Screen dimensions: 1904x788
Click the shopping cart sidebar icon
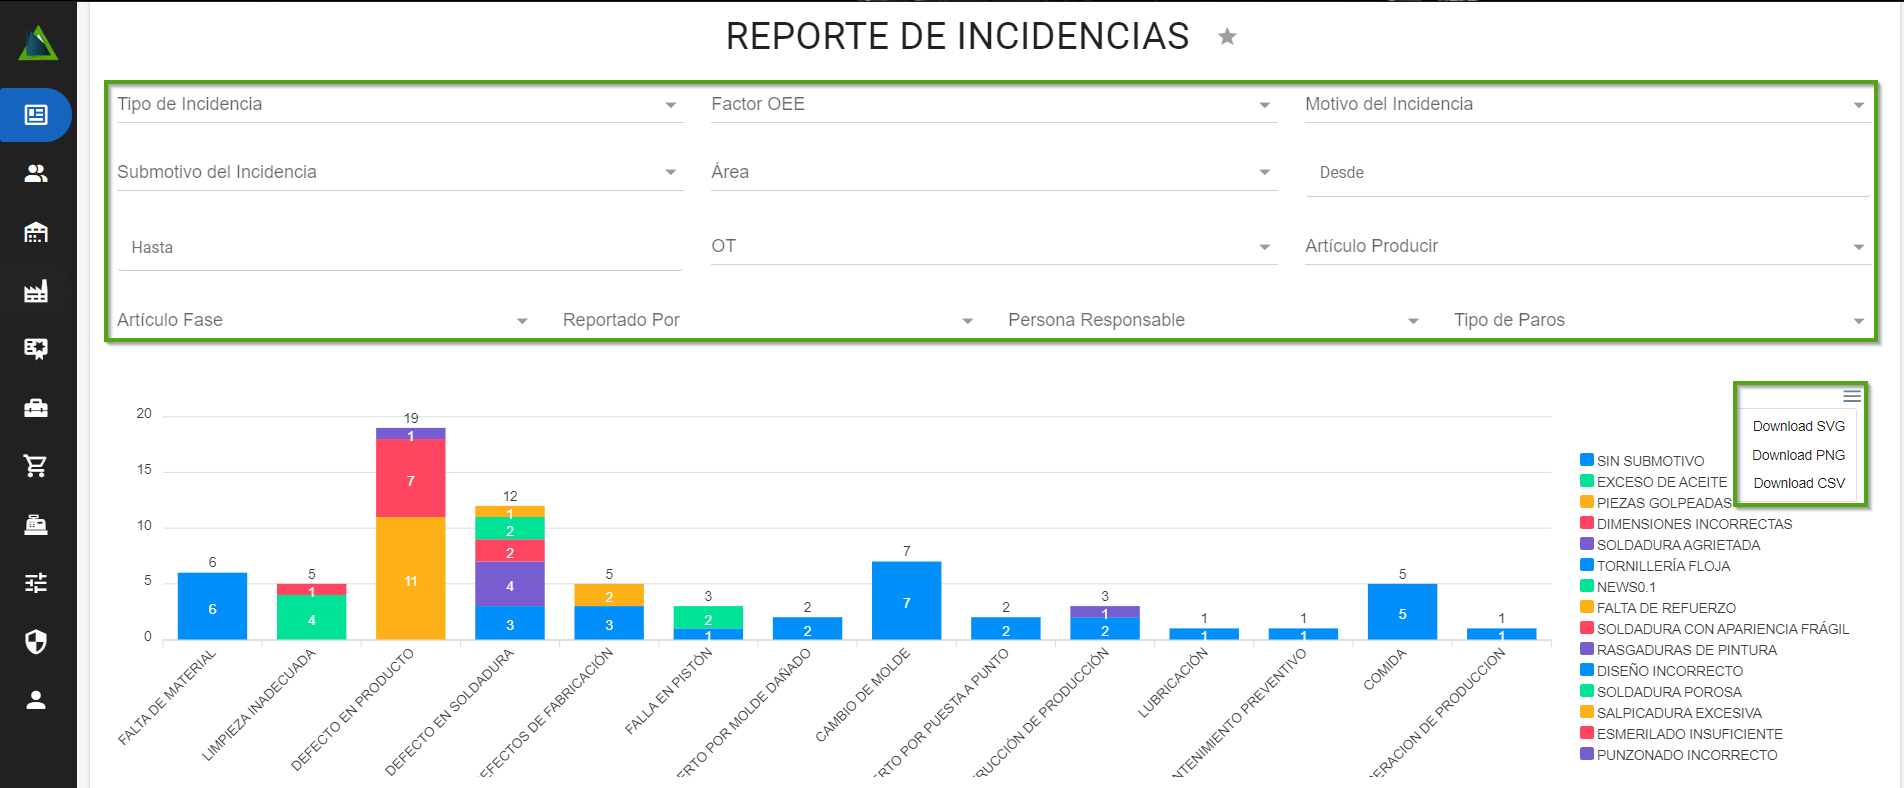click(36, 466)
